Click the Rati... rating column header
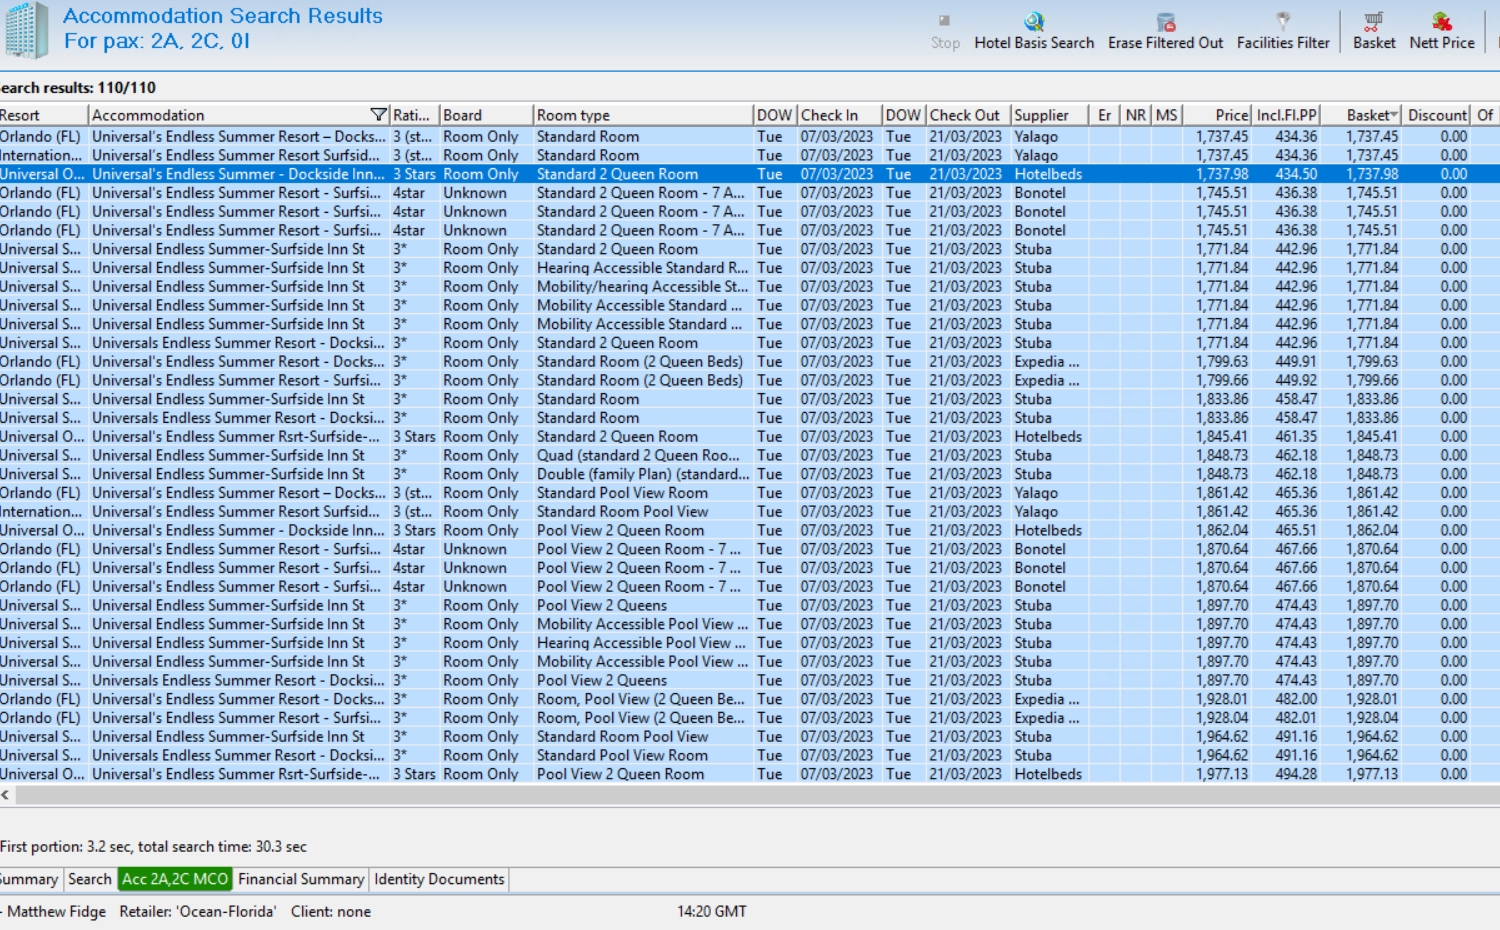The image size is (1500, 930). click(415, 115)
